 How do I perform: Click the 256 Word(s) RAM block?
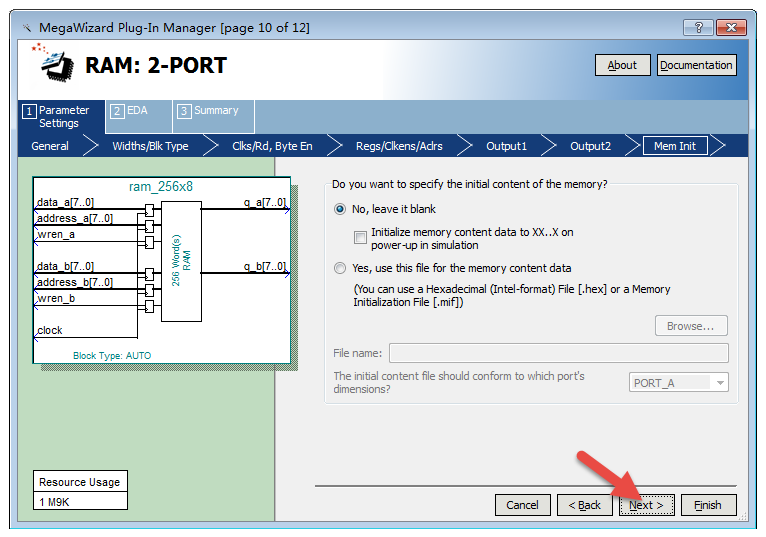click(181, 261)
